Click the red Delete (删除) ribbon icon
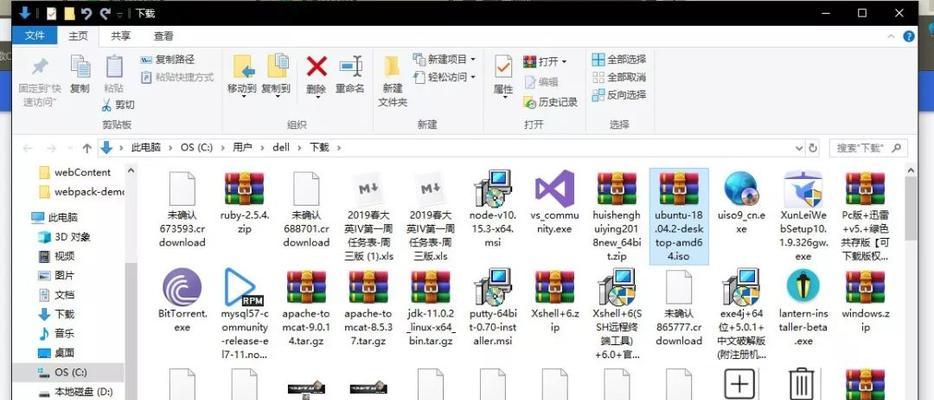The width and height of the screenshot is (934, 400). click(x=316, y=67)
